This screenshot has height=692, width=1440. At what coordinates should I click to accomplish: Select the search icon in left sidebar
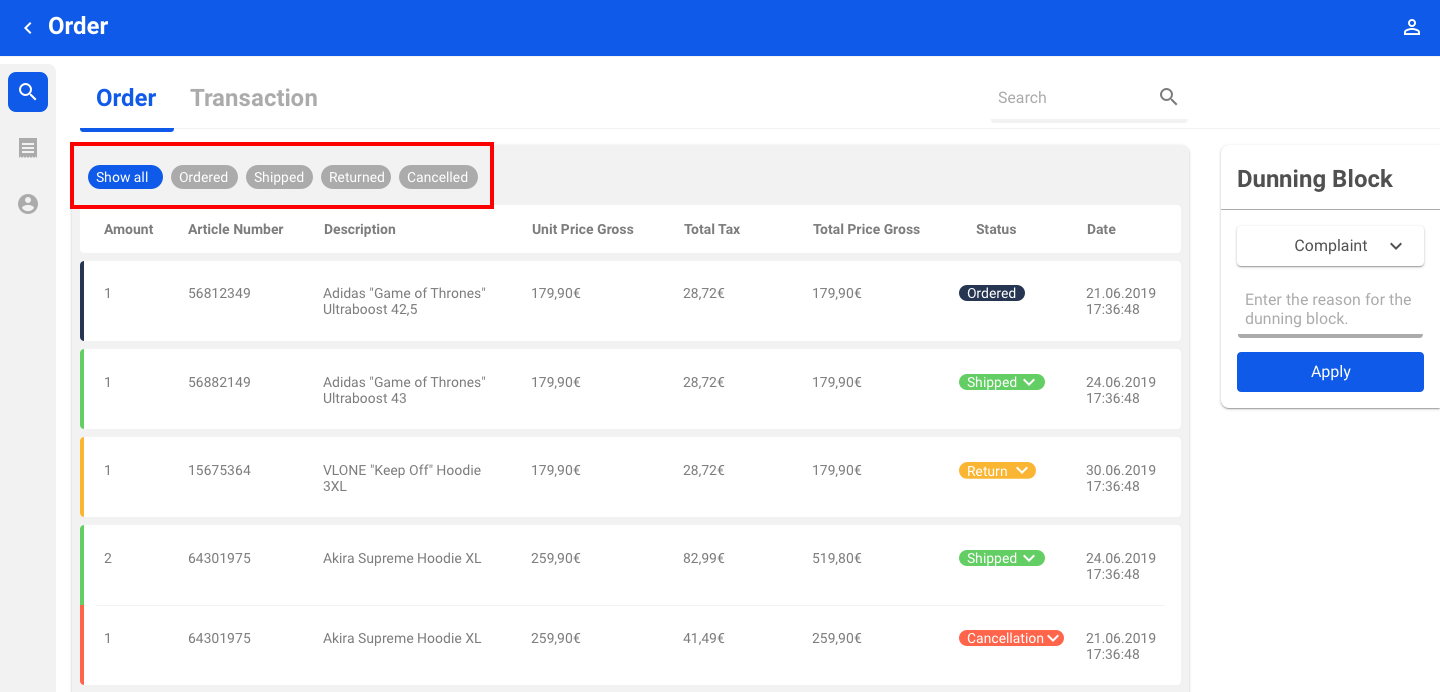[x=28, y=92]
